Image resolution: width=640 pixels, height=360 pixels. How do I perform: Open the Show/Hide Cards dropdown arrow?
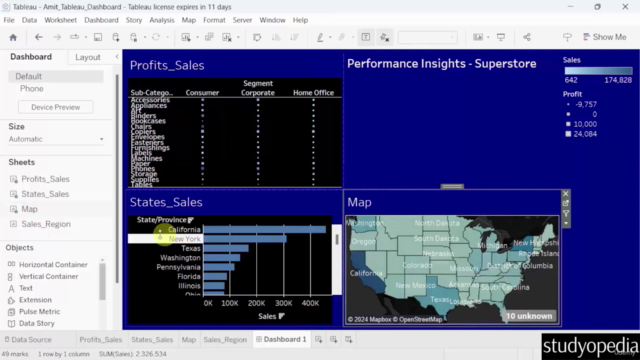[x=489, y=38]
